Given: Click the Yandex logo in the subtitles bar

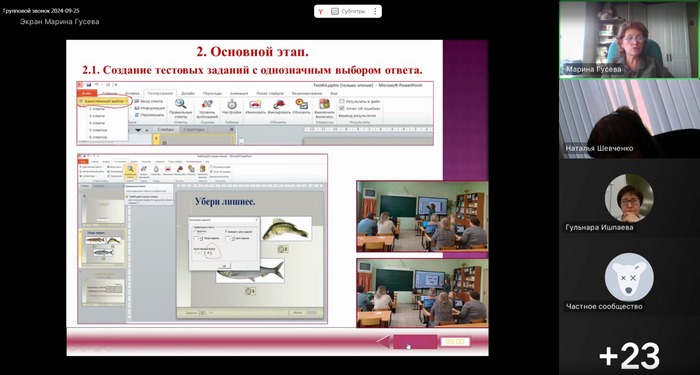Looking at the screenshot, I should click(320, 12).
